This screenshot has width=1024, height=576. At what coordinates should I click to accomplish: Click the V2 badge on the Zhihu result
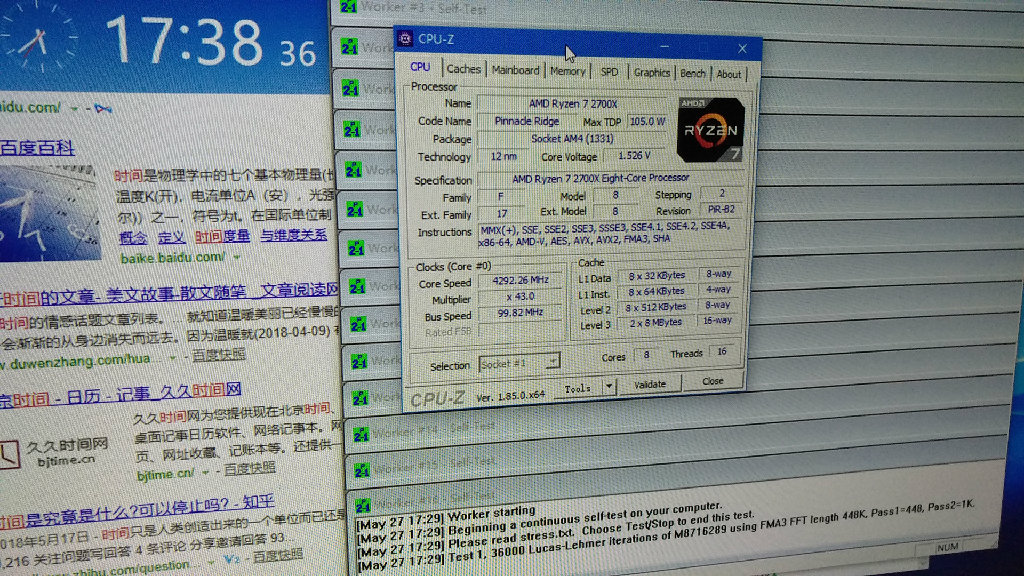tap(232, 560)
